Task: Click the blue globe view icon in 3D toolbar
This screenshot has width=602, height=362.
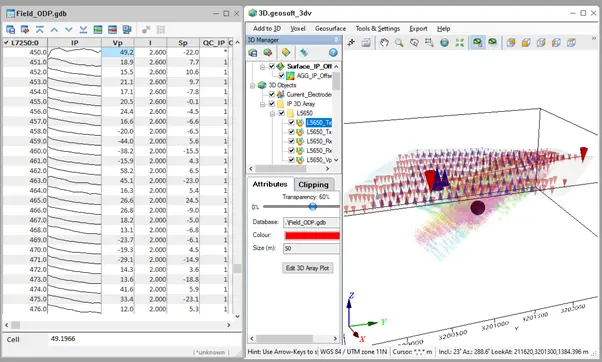Action: click(x=445, y=43)
